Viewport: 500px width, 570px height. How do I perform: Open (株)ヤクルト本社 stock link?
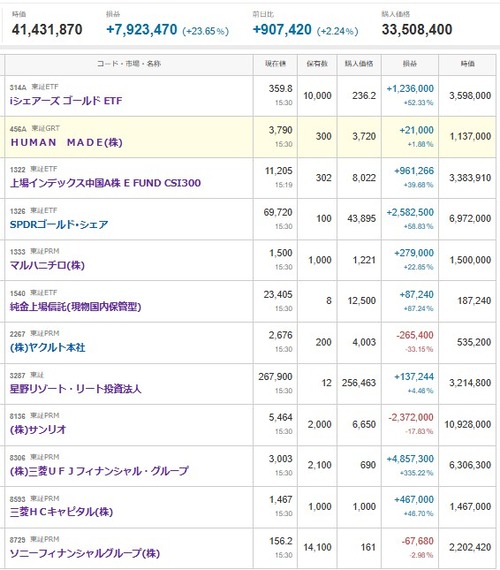coord(47,348)
